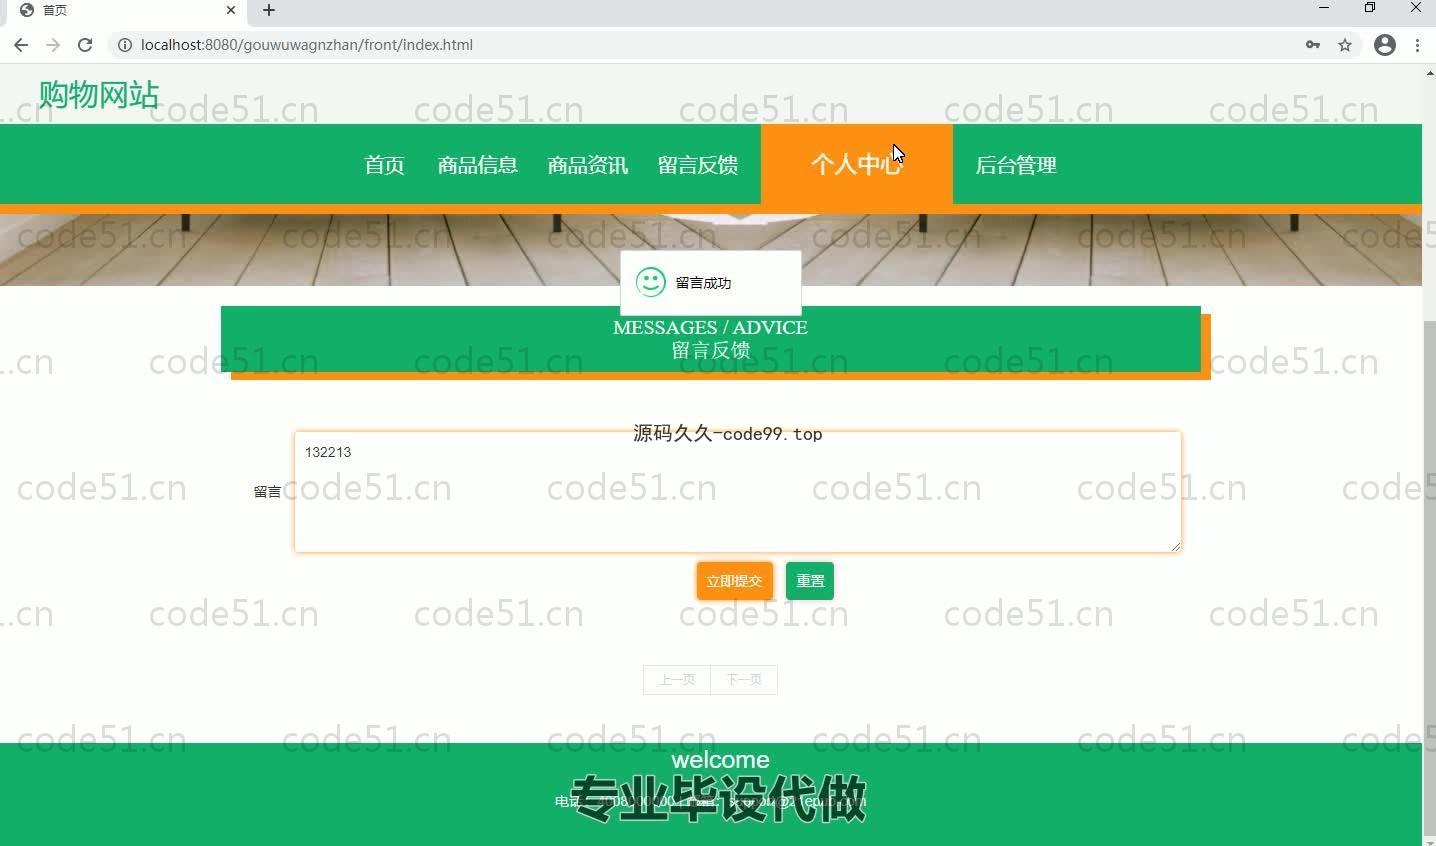Go to next page 下一页
1436x846 pixels.
pyautogui.click(x=744, y=680)
